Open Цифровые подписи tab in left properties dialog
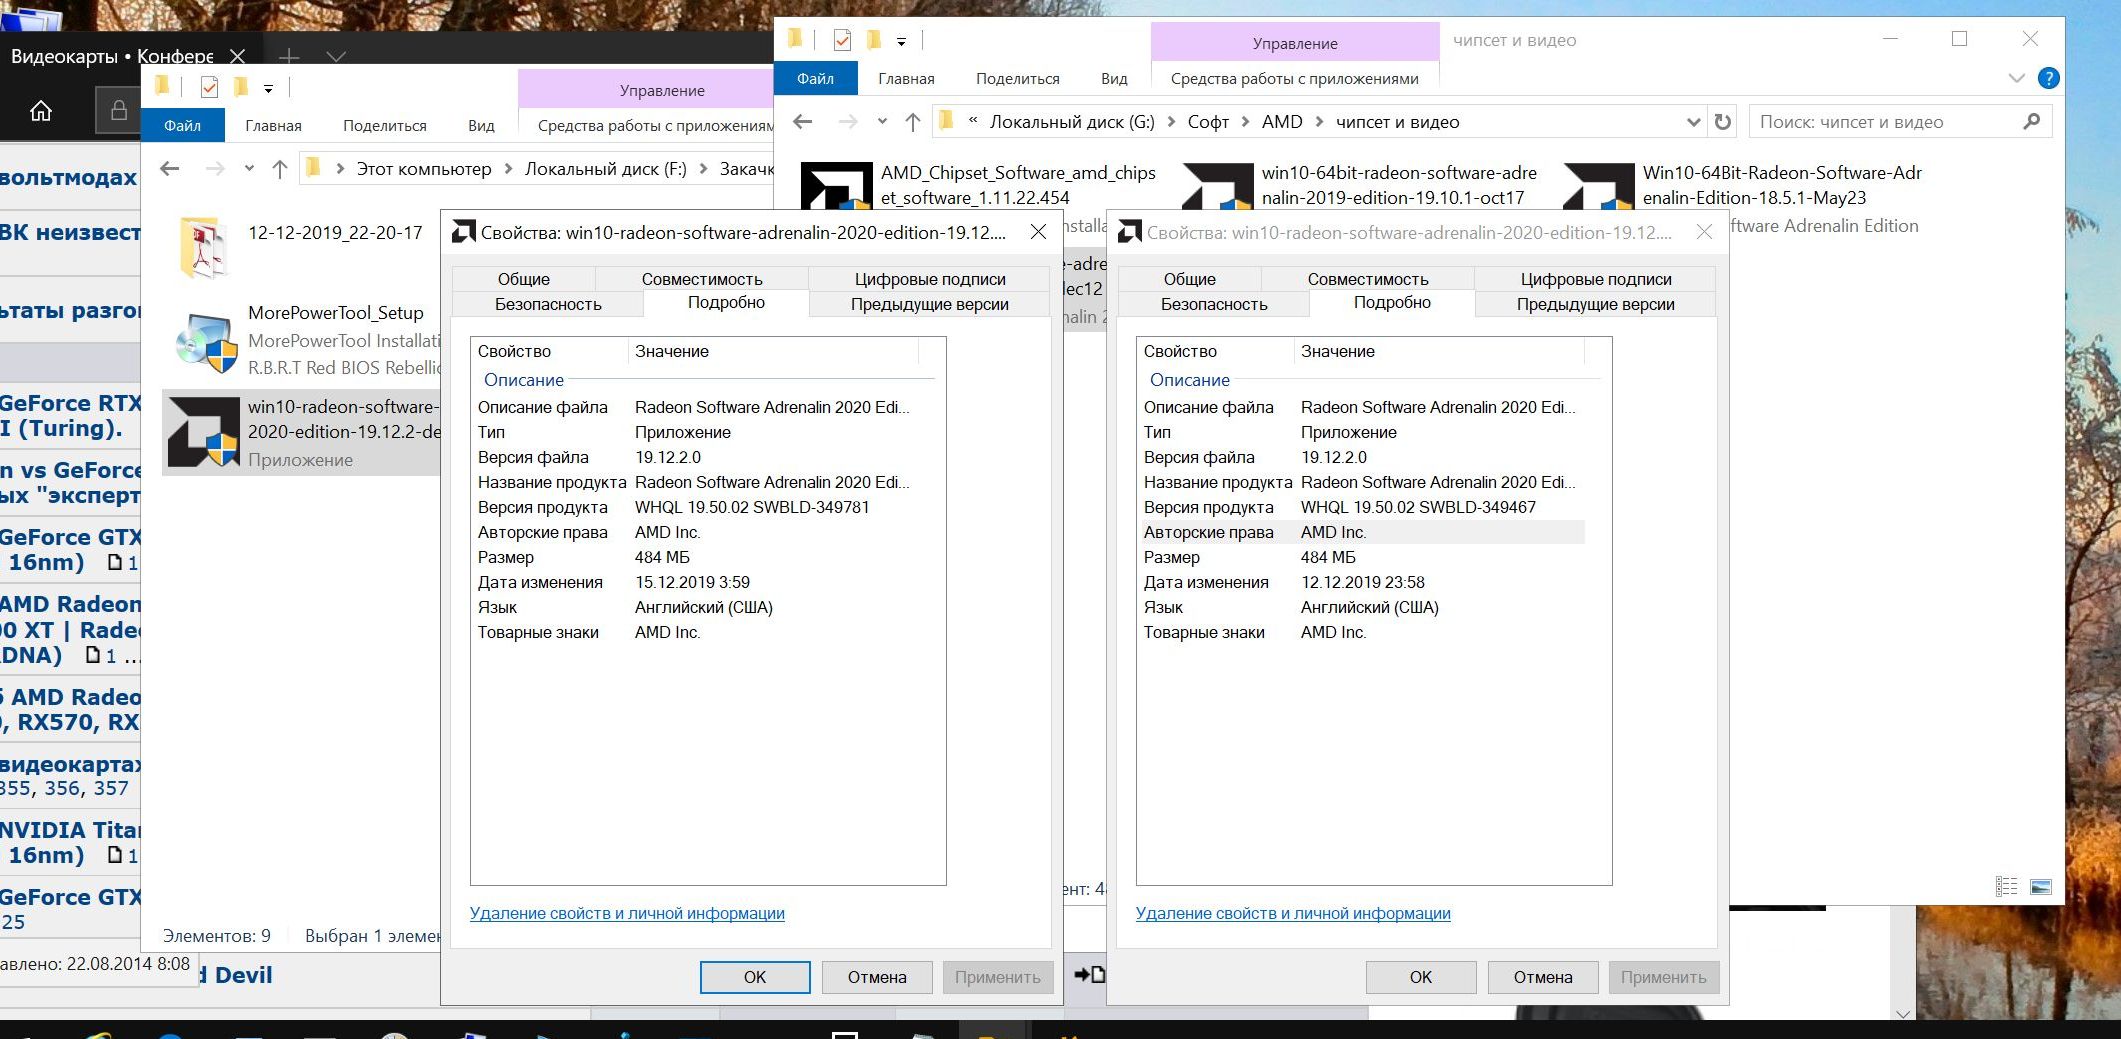 [x=930, y=279]
